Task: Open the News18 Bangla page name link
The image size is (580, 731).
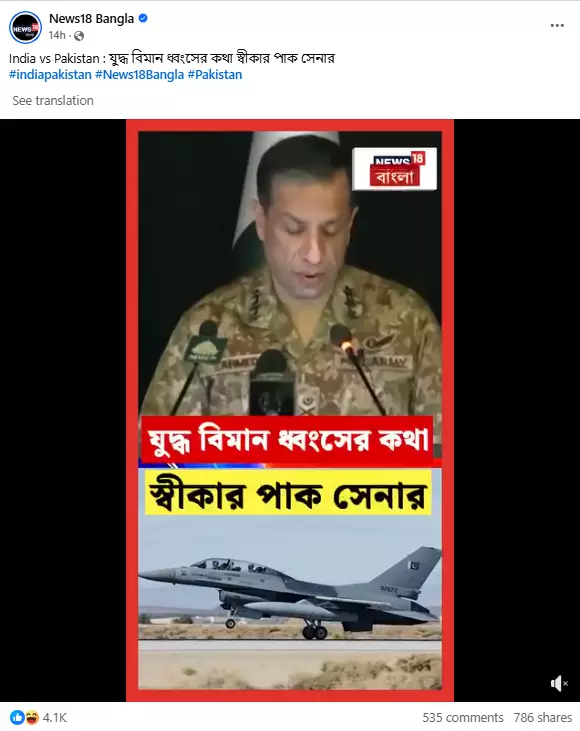Action: tap(91, 19)
